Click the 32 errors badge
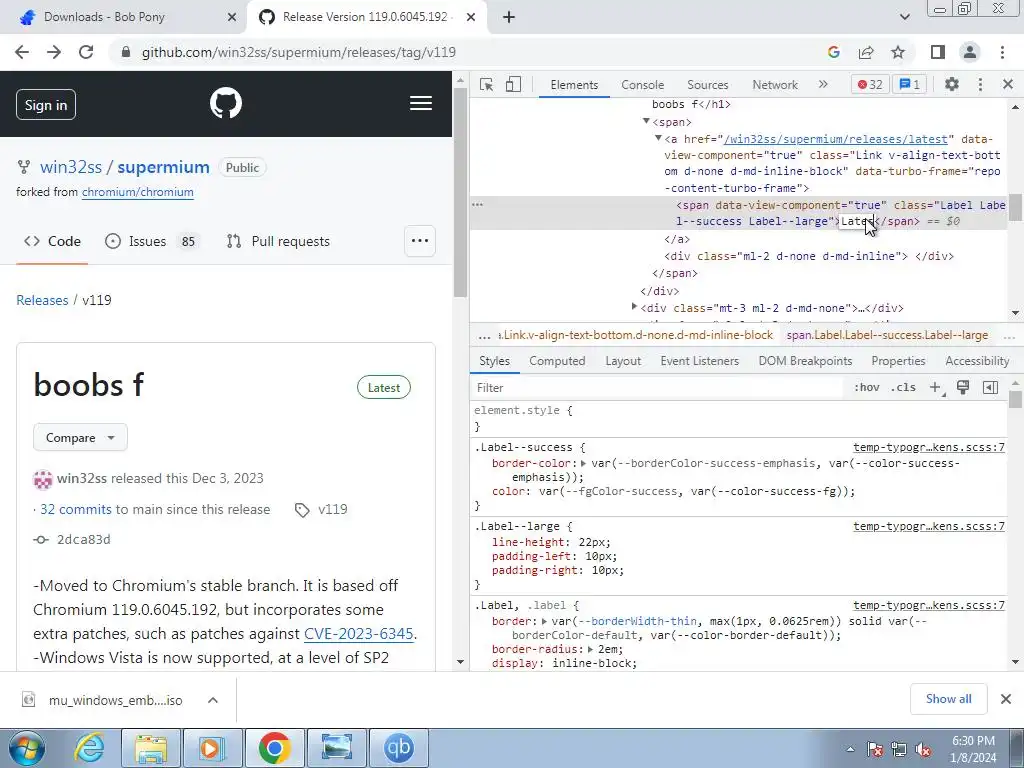The width and height of the screenshot is (1024, 768). coord(870,85)
